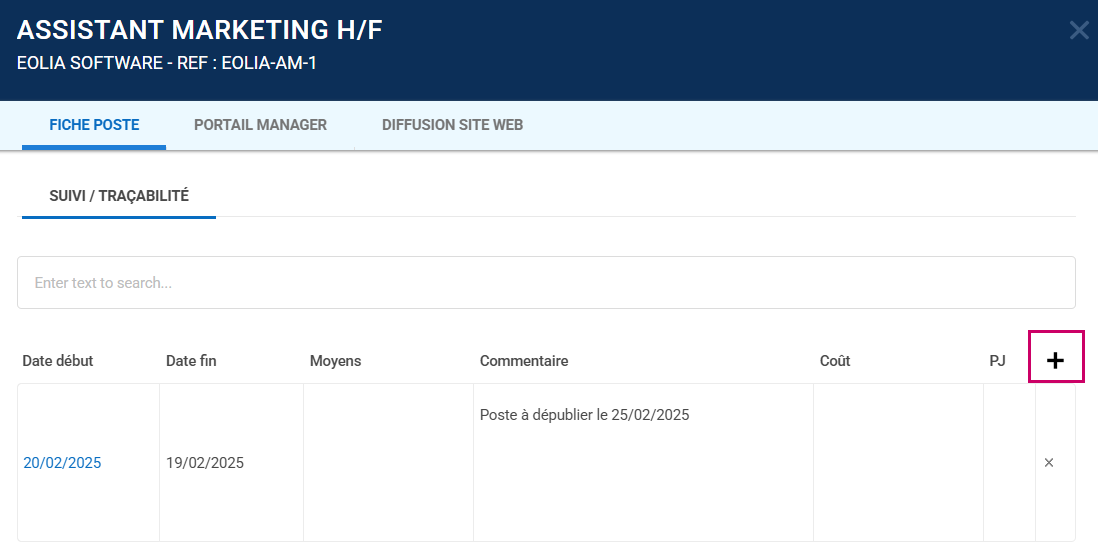Sort by the Date début column header
The image size is (1098, 550).
(58, 361)
